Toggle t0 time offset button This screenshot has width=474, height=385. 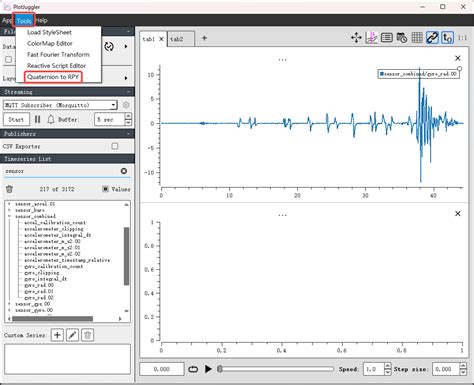click(447, 38)
